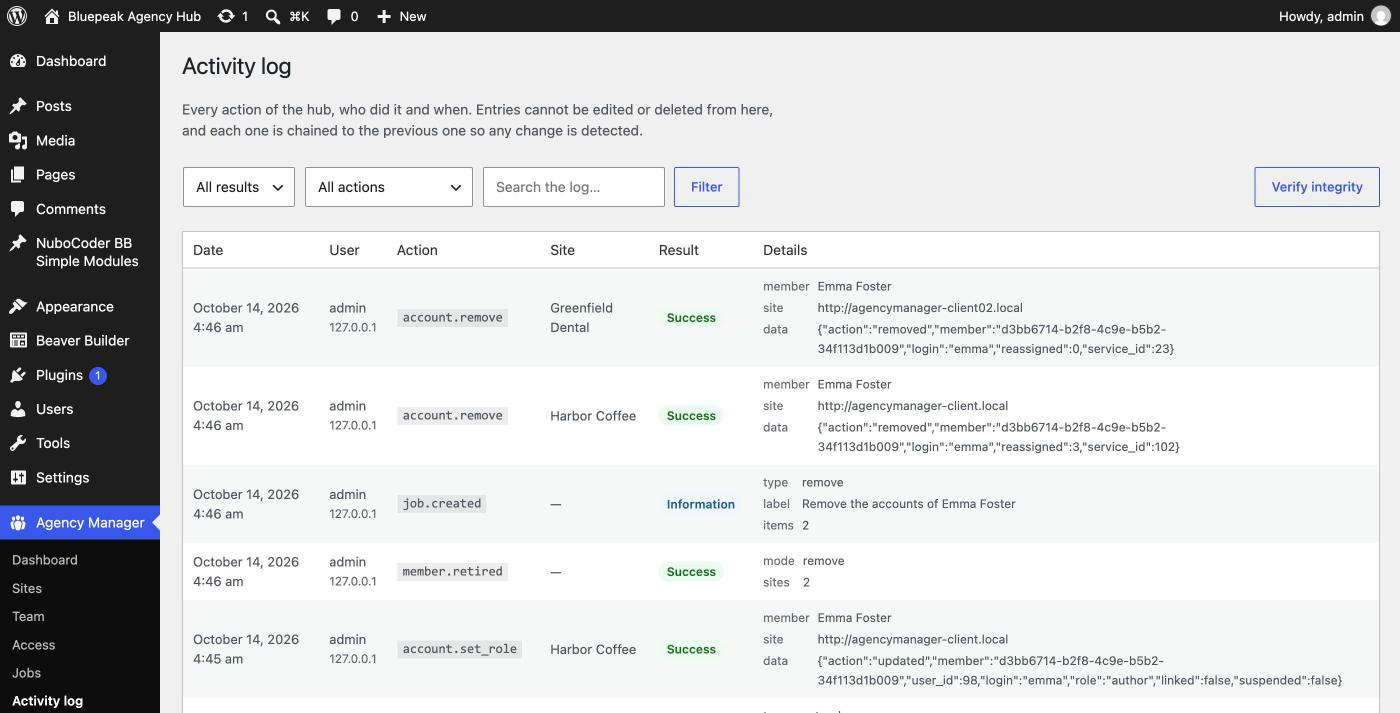Click the Information result label
This screenshot has width=1400, height=713.
click(701, 504)
